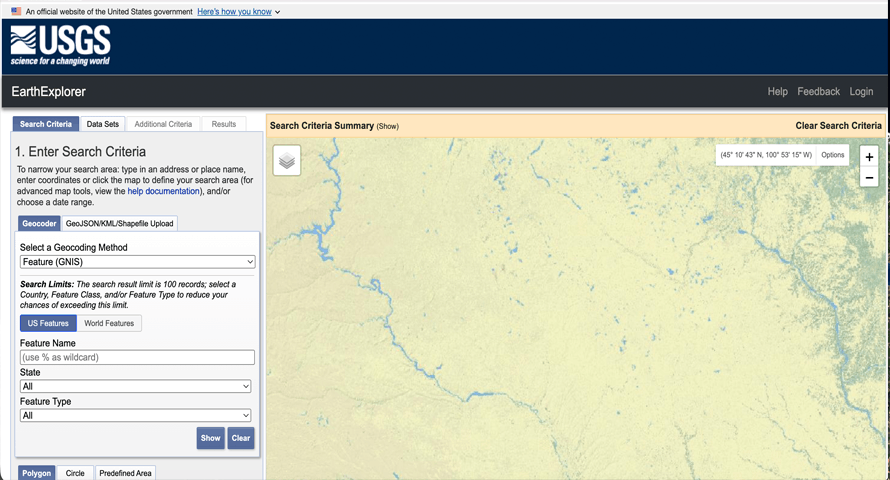Click the US flag icon
The width and height of the screenshot is (890, 480).
coord(16,11)
